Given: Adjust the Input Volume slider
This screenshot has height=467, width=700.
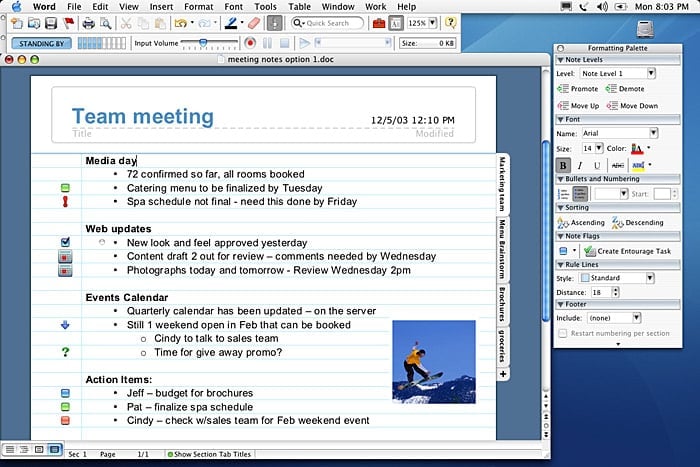Looking at the screenshot, I should point(203,43).
